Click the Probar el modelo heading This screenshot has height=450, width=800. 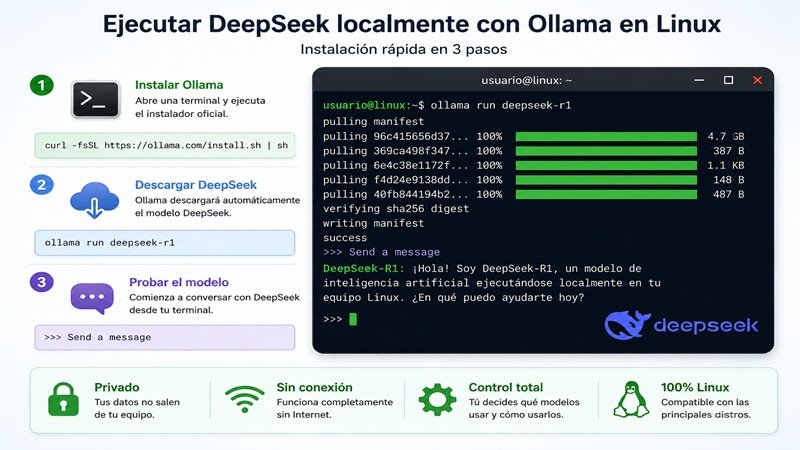pos(179,282)
